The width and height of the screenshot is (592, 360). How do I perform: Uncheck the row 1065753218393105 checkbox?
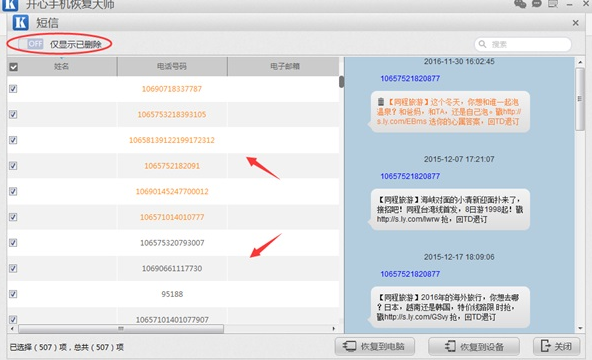(13, 114)
